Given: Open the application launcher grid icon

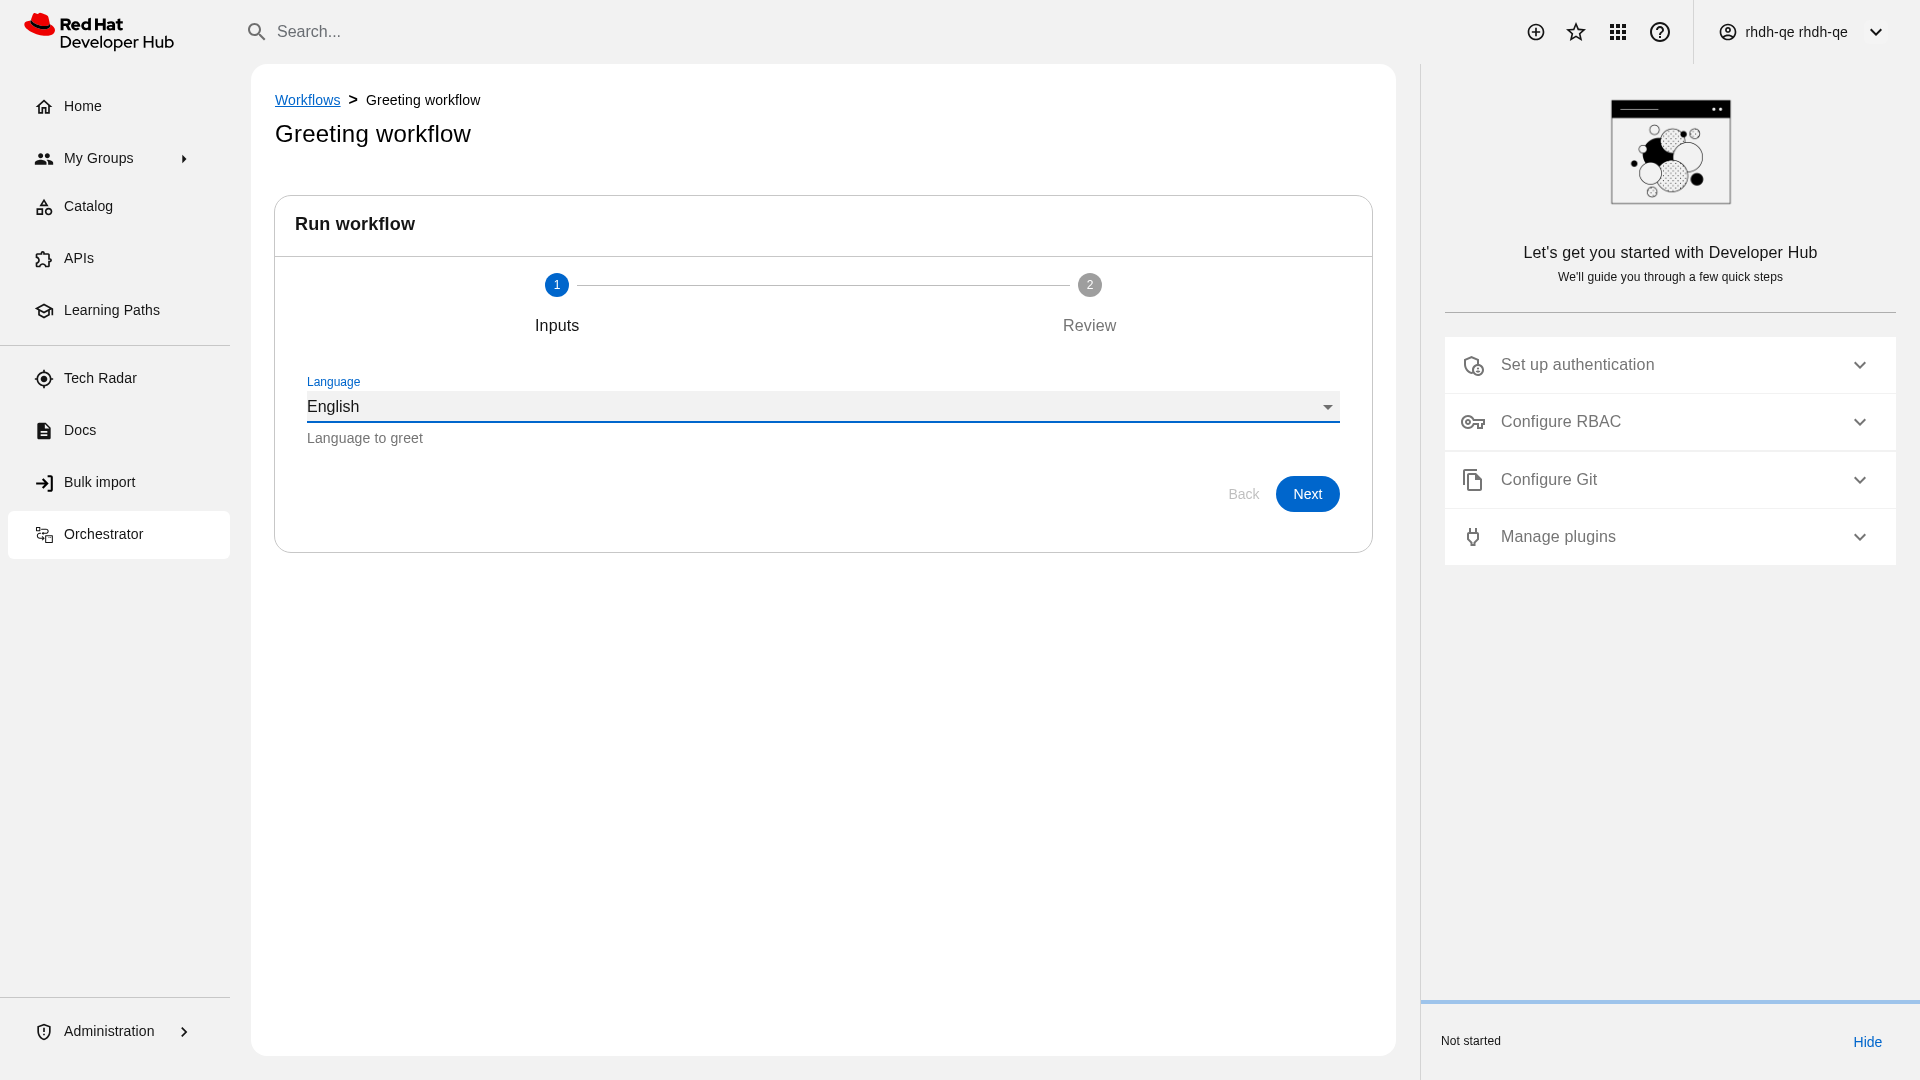Looking at the screenshot, I should [x=1618, y=32].
